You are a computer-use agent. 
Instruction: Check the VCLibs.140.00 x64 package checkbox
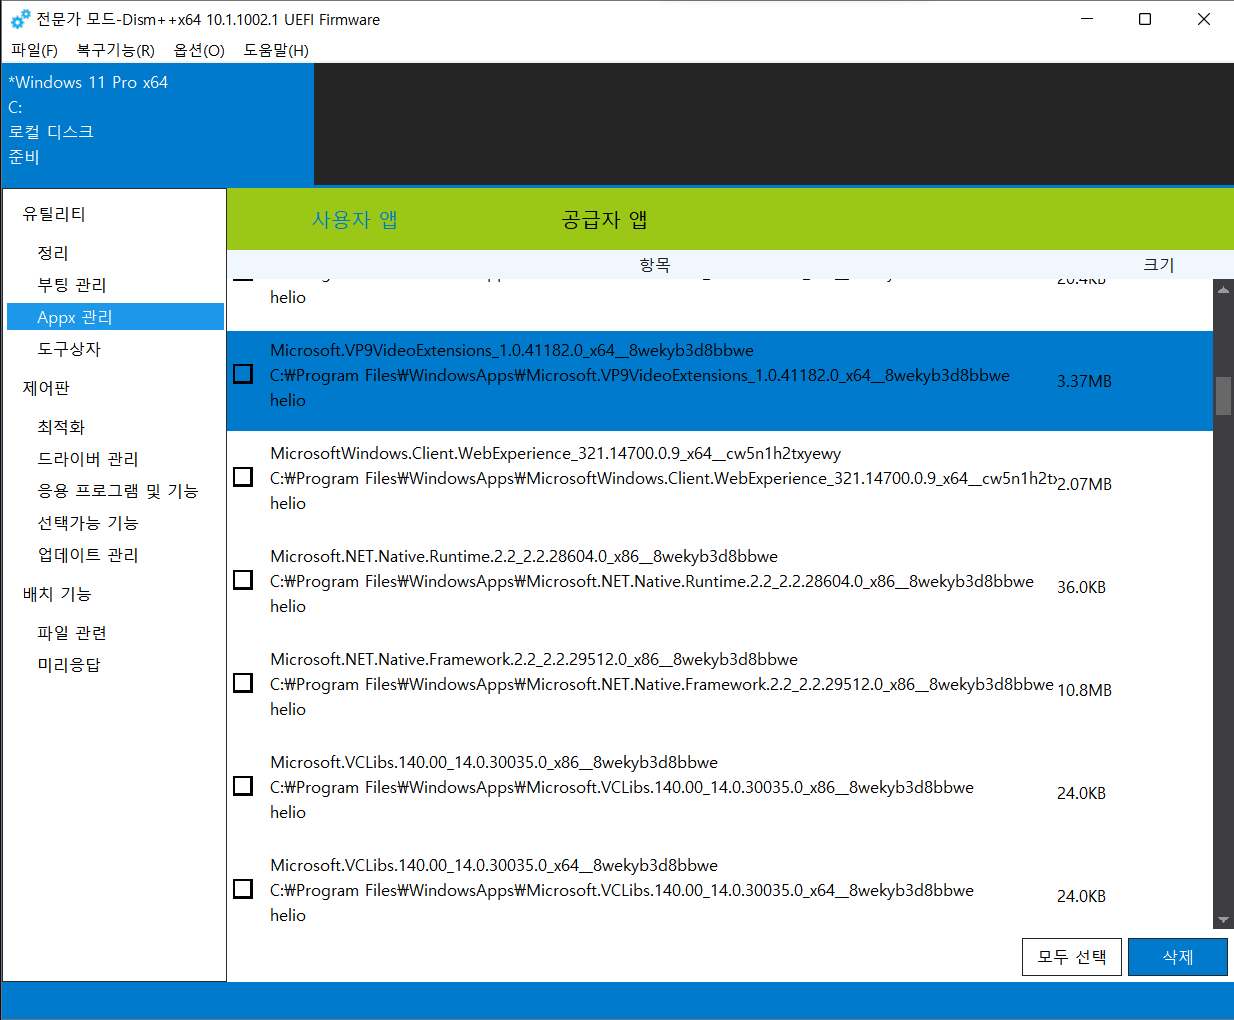(x=243, y=889)
